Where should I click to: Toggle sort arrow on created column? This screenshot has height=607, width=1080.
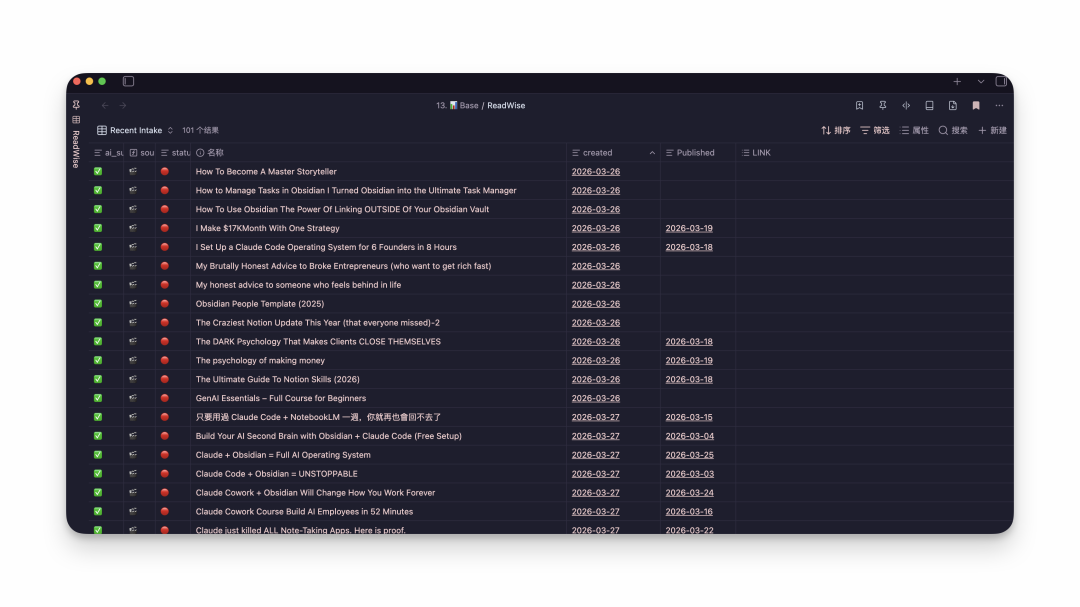[x=652, y=153]
